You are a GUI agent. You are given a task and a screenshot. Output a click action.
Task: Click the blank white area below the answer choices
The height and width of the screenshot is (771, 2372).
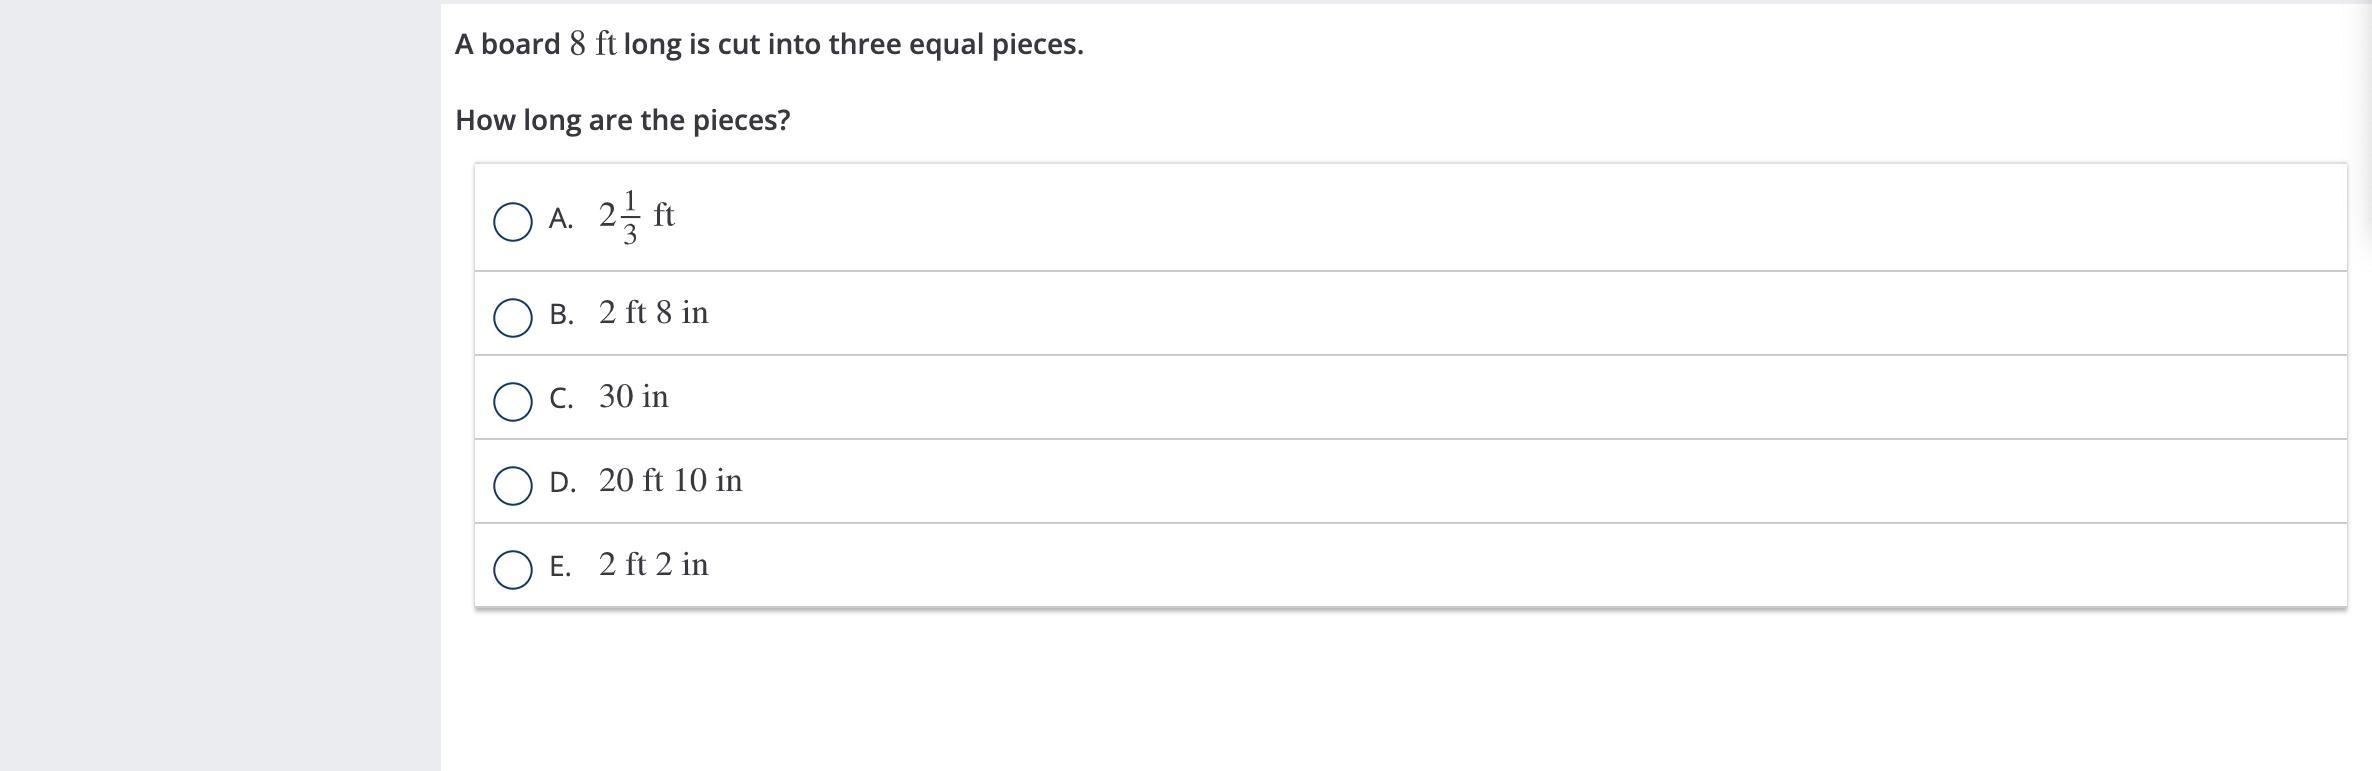click(x=1400, y=690)
